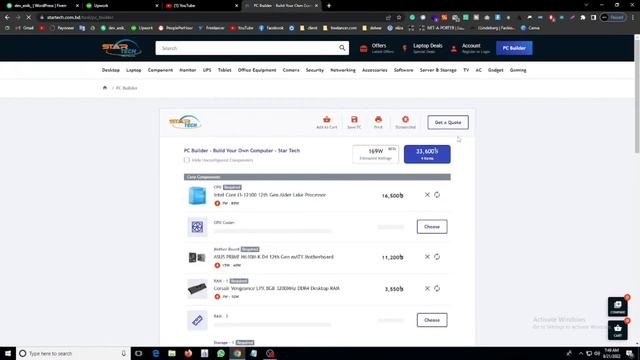Open the Monitor category menu

(188, 70)
